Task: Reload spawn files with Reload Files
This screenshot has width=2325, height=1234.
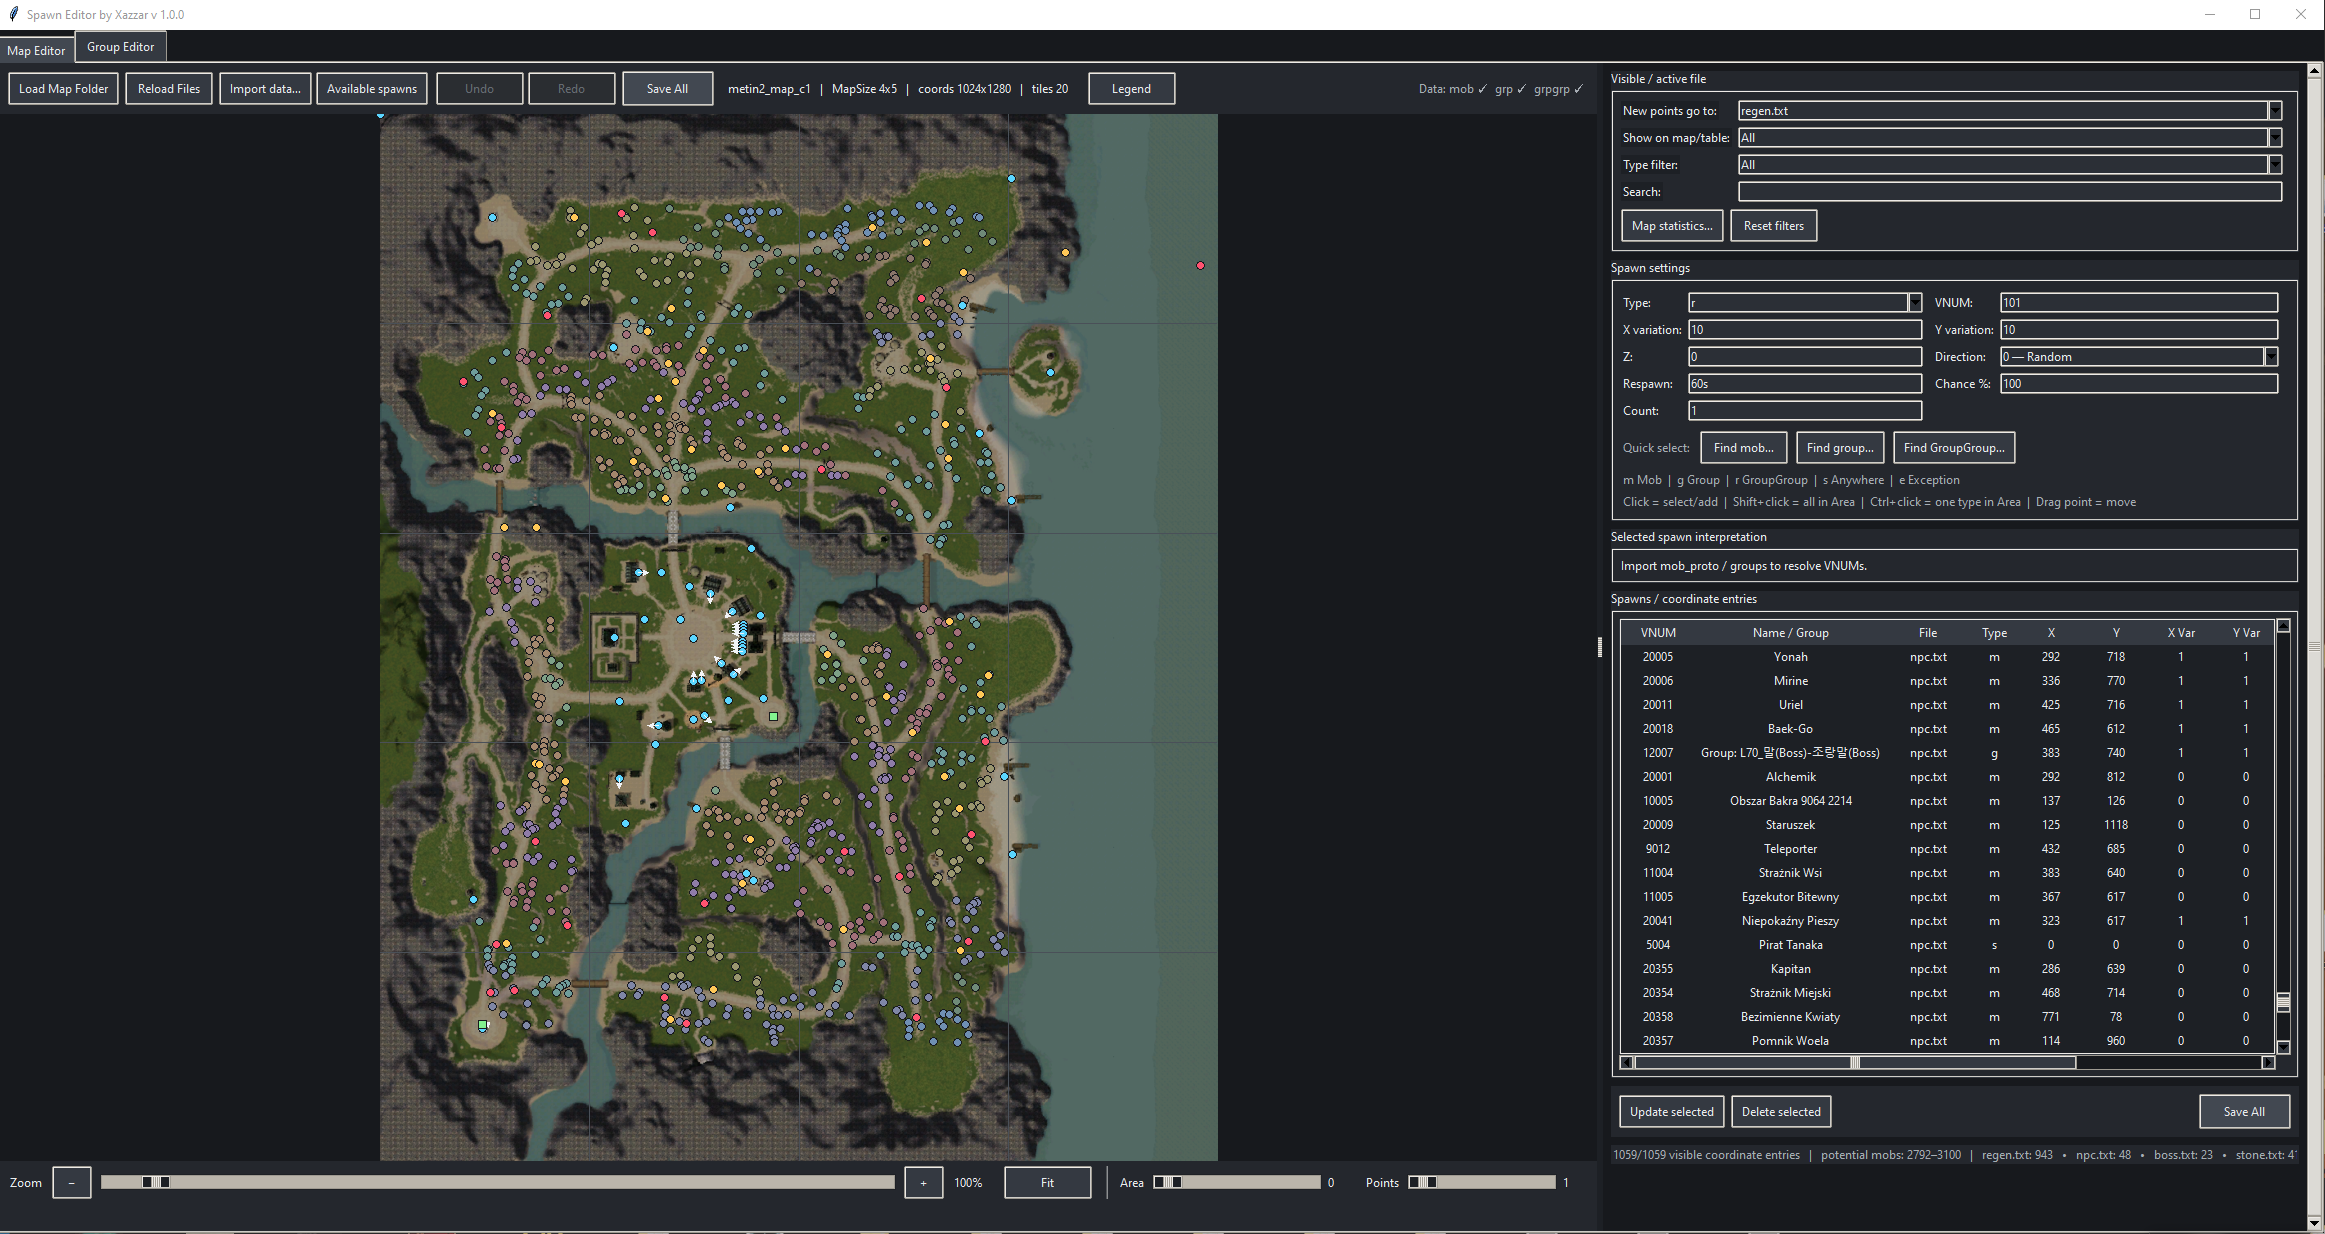Action: [169, 89]
